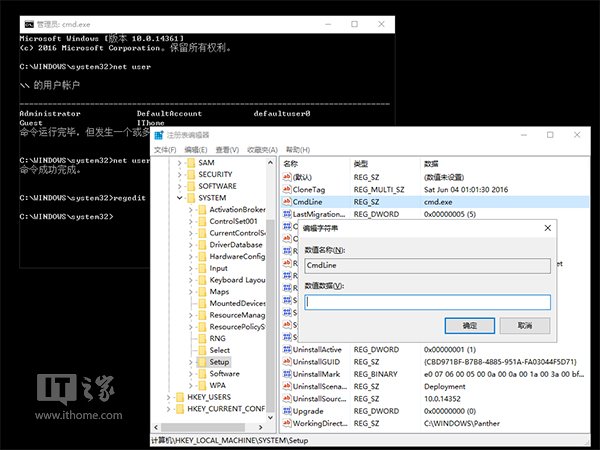Click the UninstallMark binary value icon
The height and width of the screenshot is (450, 600).
(x=287, y=372)
